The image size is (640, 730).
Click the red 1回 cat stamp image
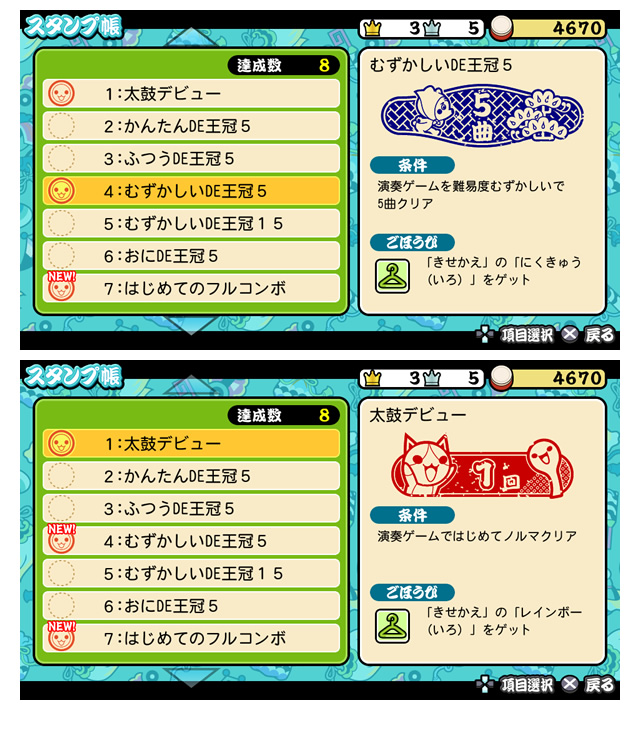(x=483, y=466)
